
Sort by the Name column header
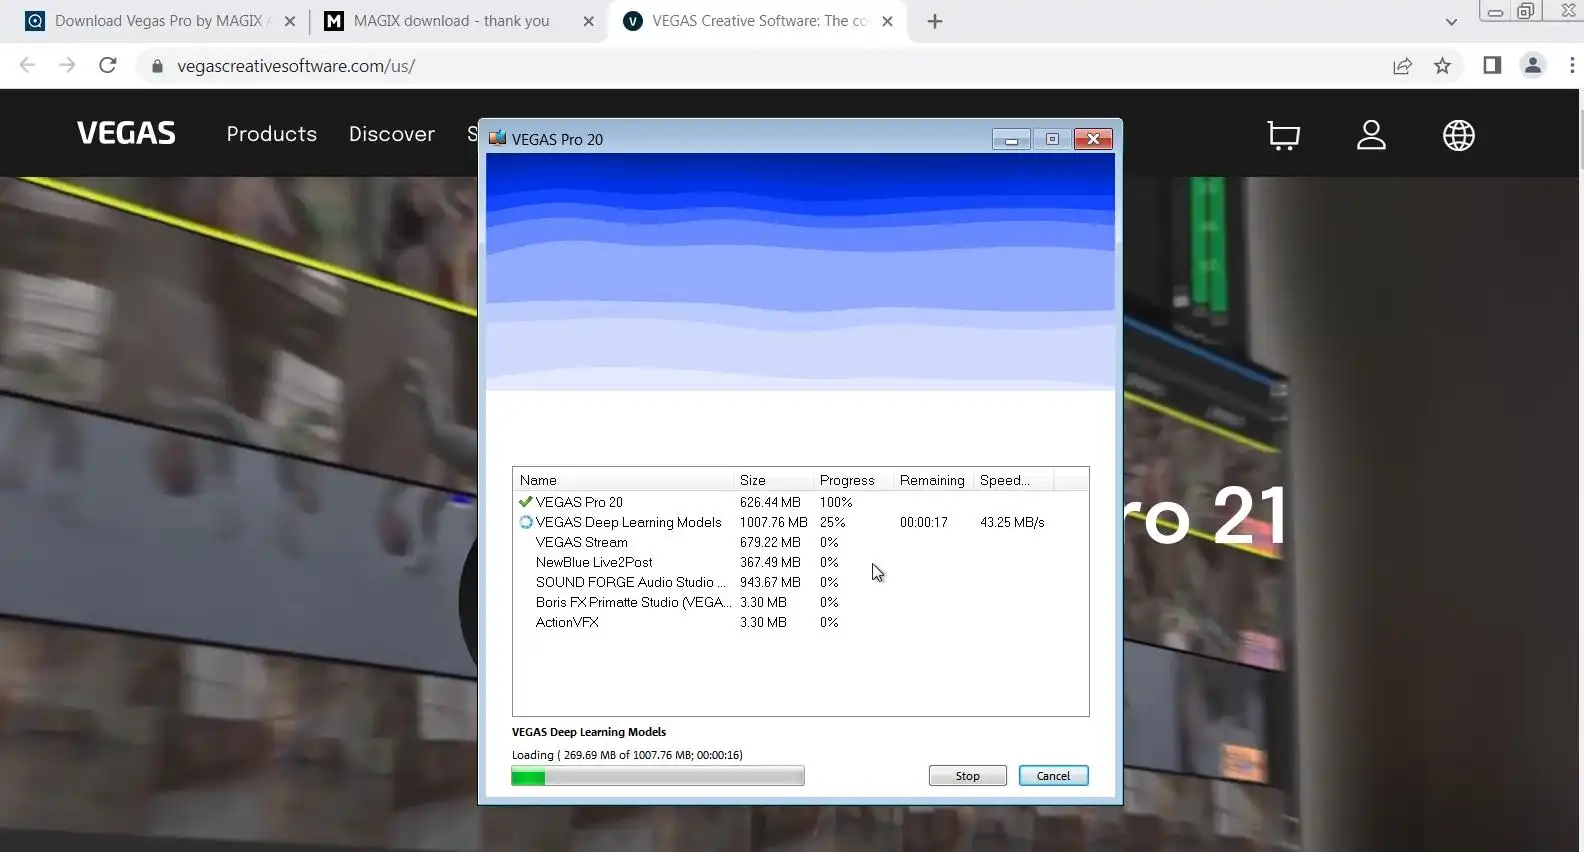point(623,480)
